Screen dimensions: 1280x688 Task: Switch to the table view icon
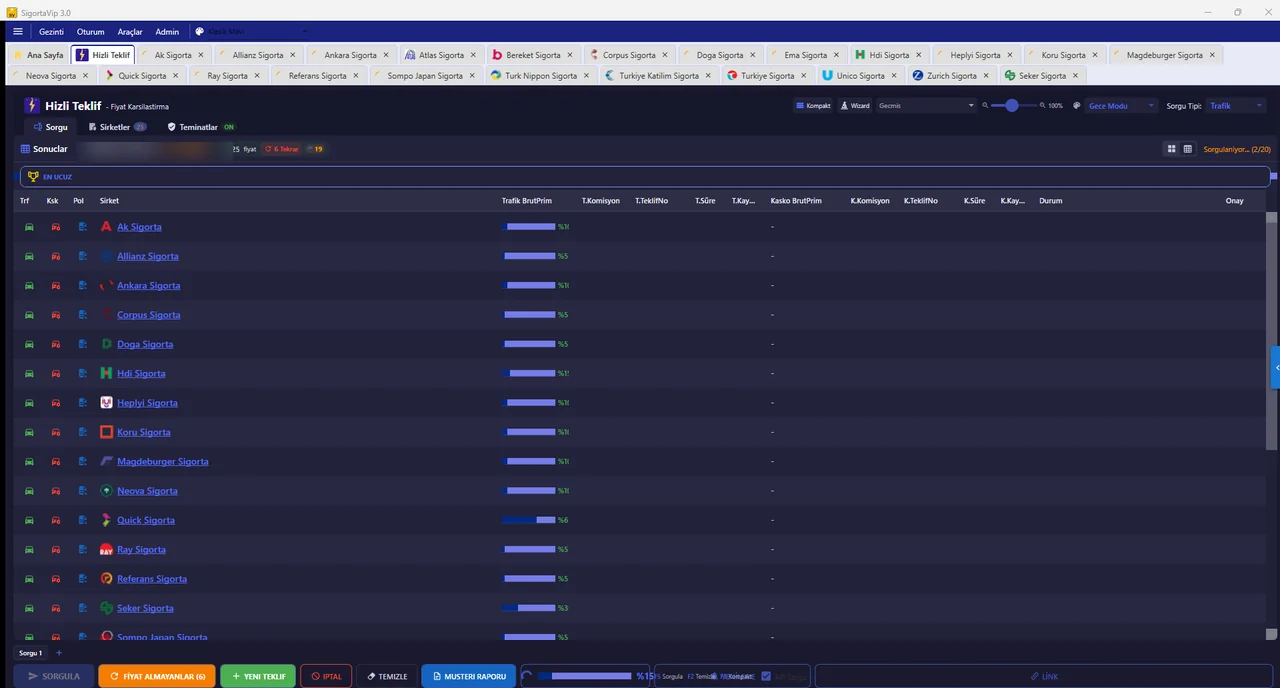pos(1188,149)
